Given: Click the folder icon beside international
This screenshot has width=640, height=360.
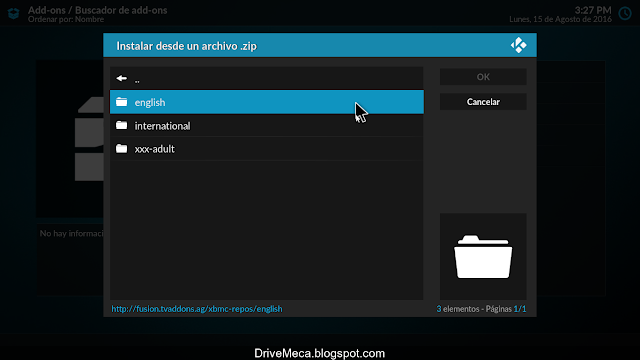Looking at the screenshot, I should [x=121, y=125].
